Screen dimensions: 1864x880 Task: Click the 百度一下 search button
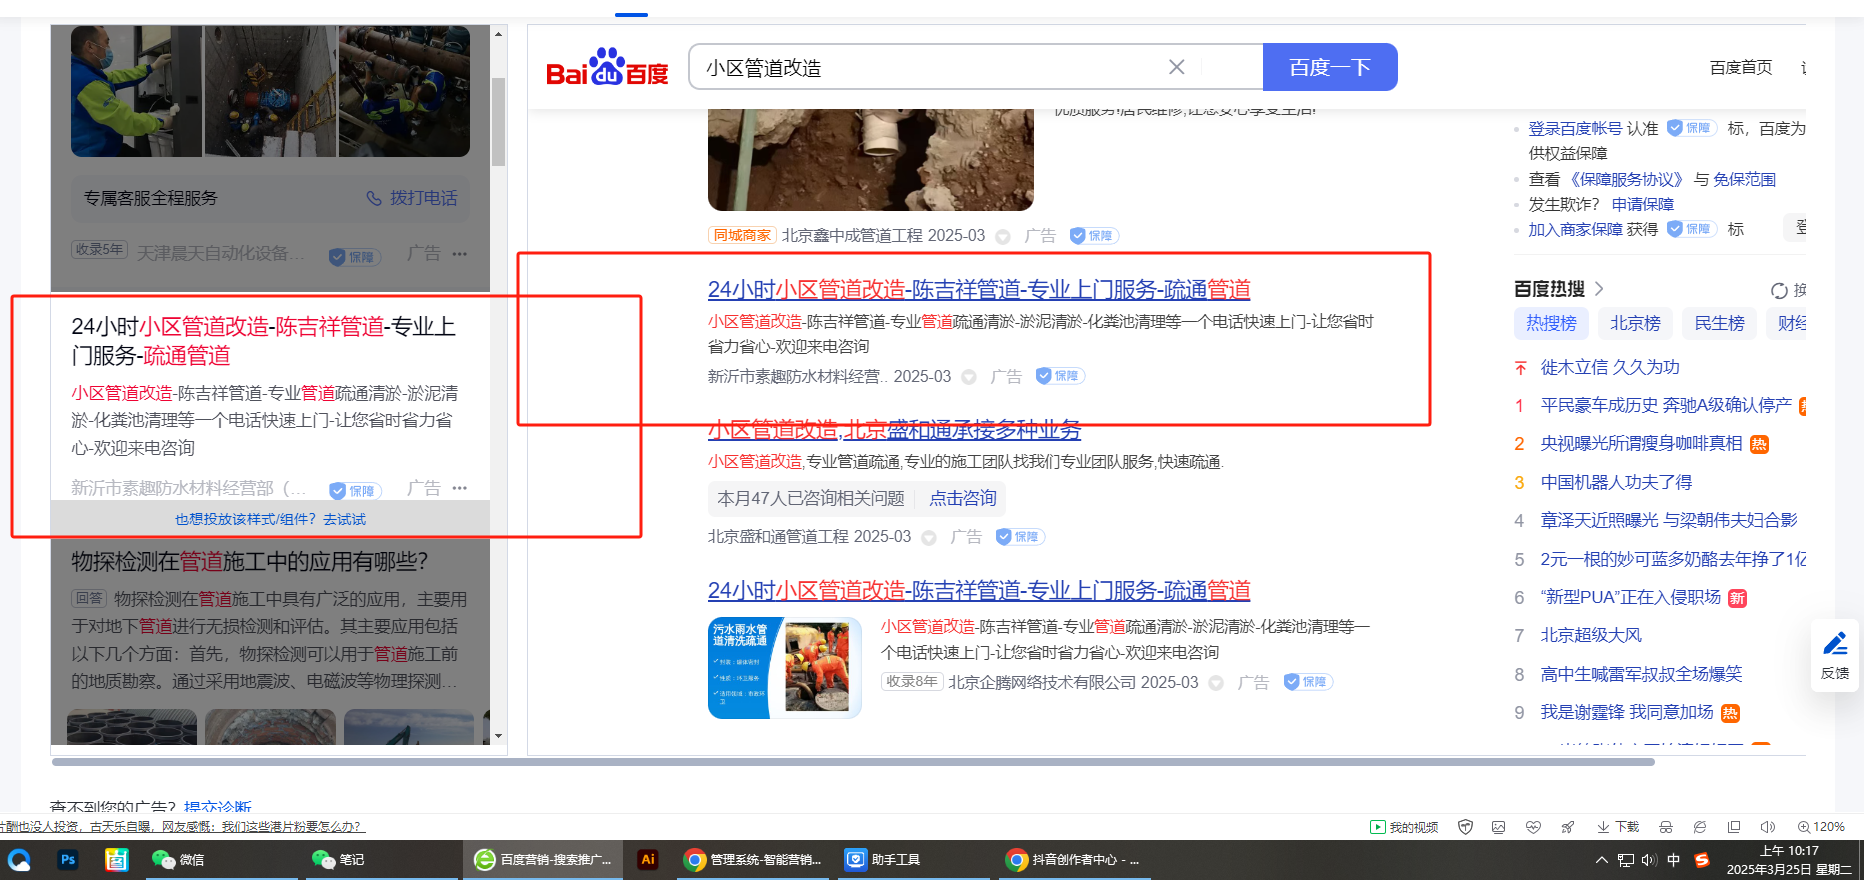click(x=1330, y=67)
